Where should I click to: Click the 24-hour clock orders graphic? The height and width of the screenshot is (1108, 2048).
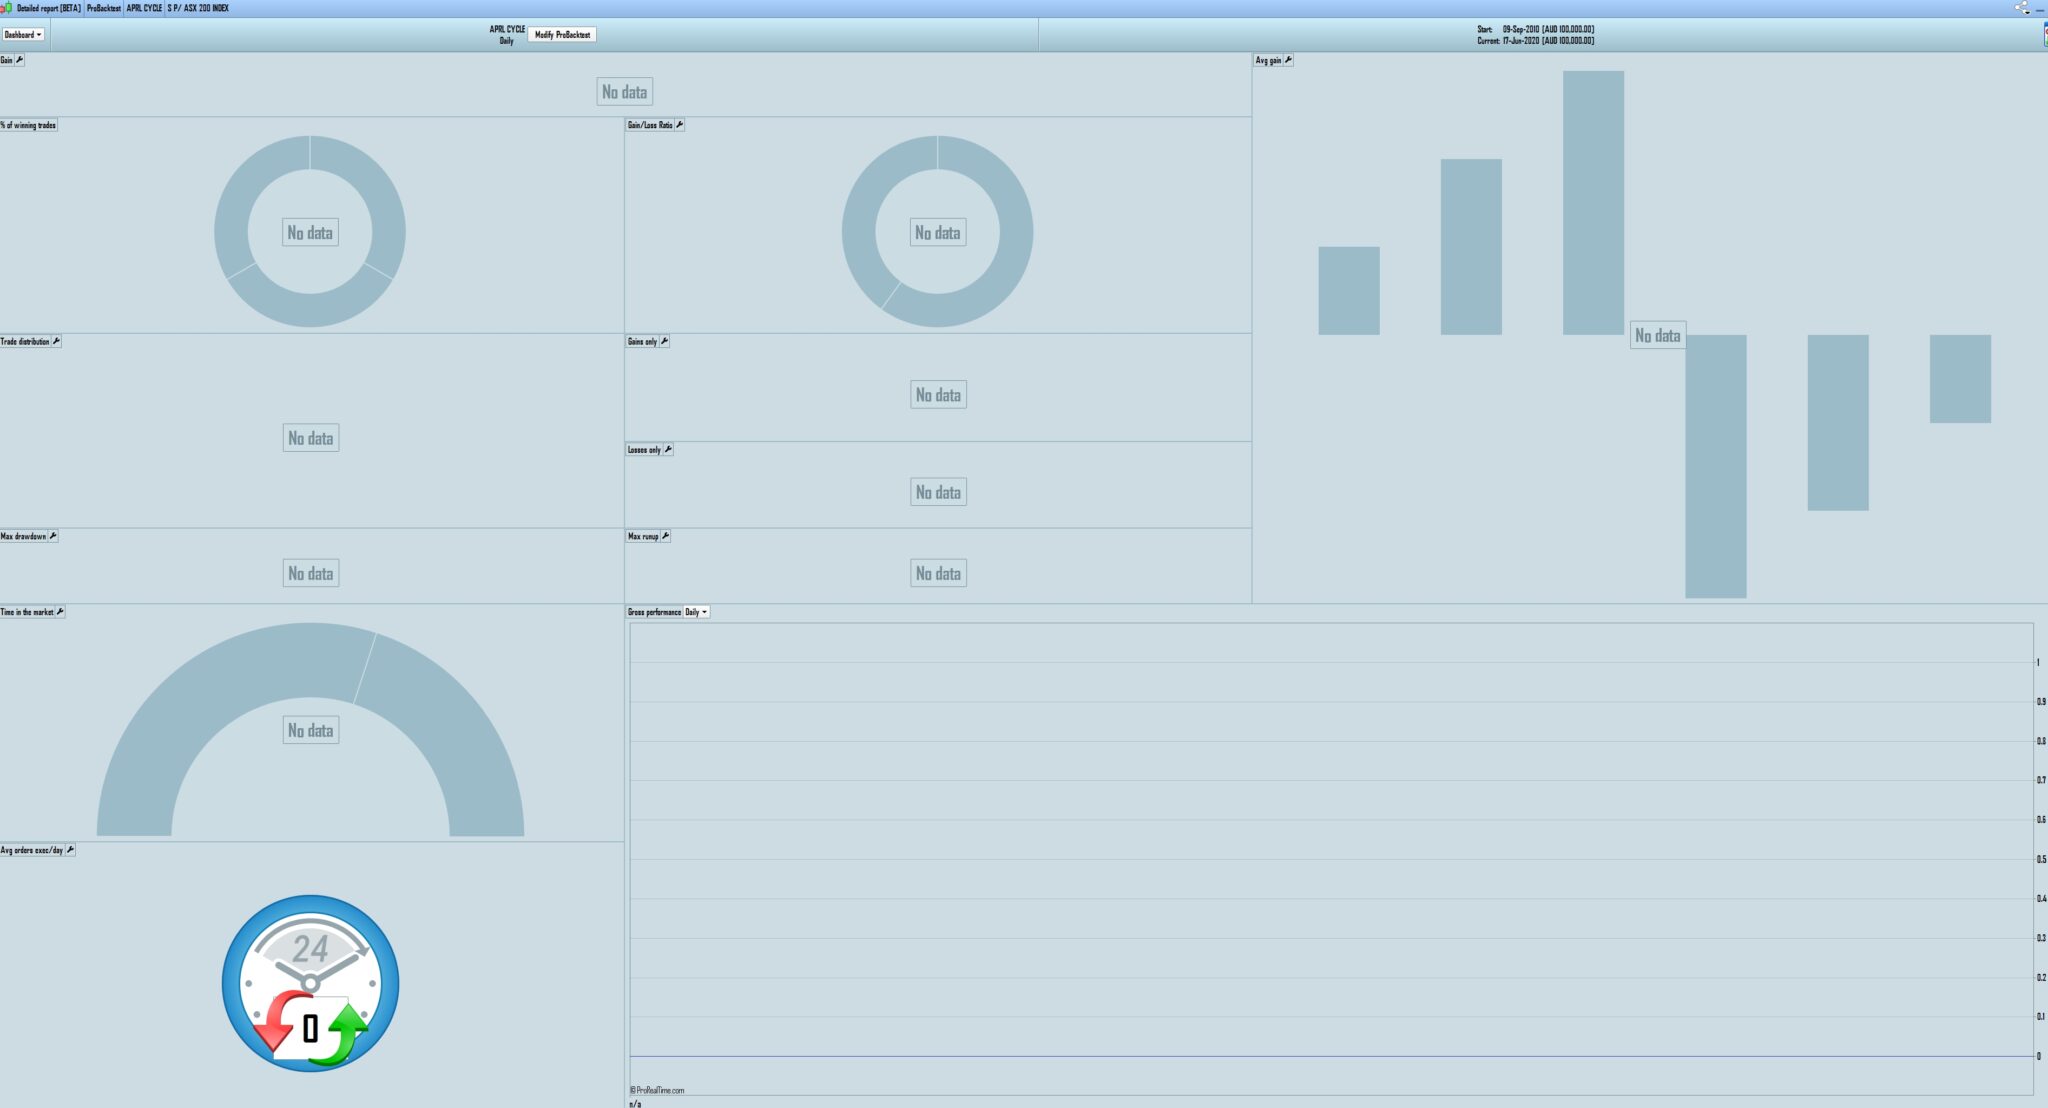pyautogui.click(x=310, y=983)
